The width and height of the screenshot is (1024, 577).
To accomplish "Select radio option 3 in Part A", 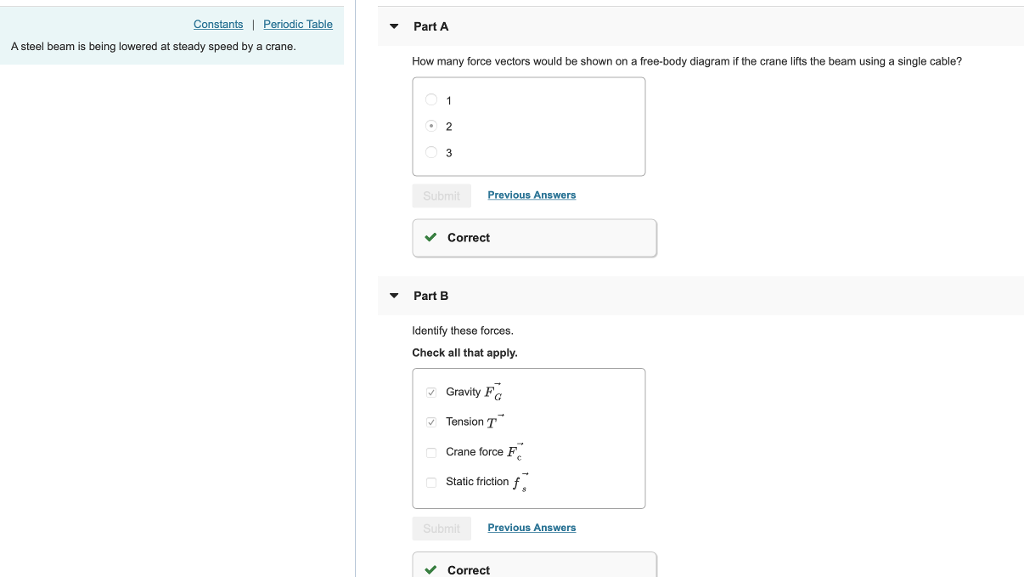I will [431, 152].
